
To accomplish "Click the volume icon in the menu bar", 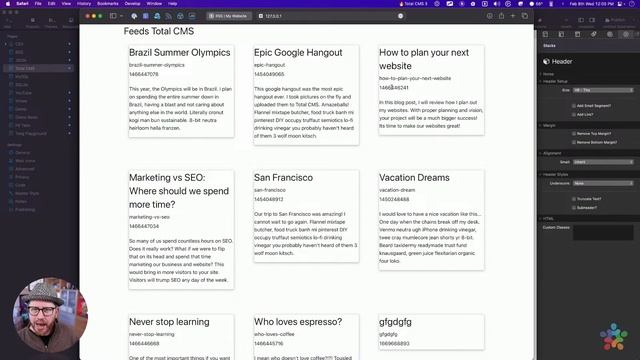I will point(496,4).
